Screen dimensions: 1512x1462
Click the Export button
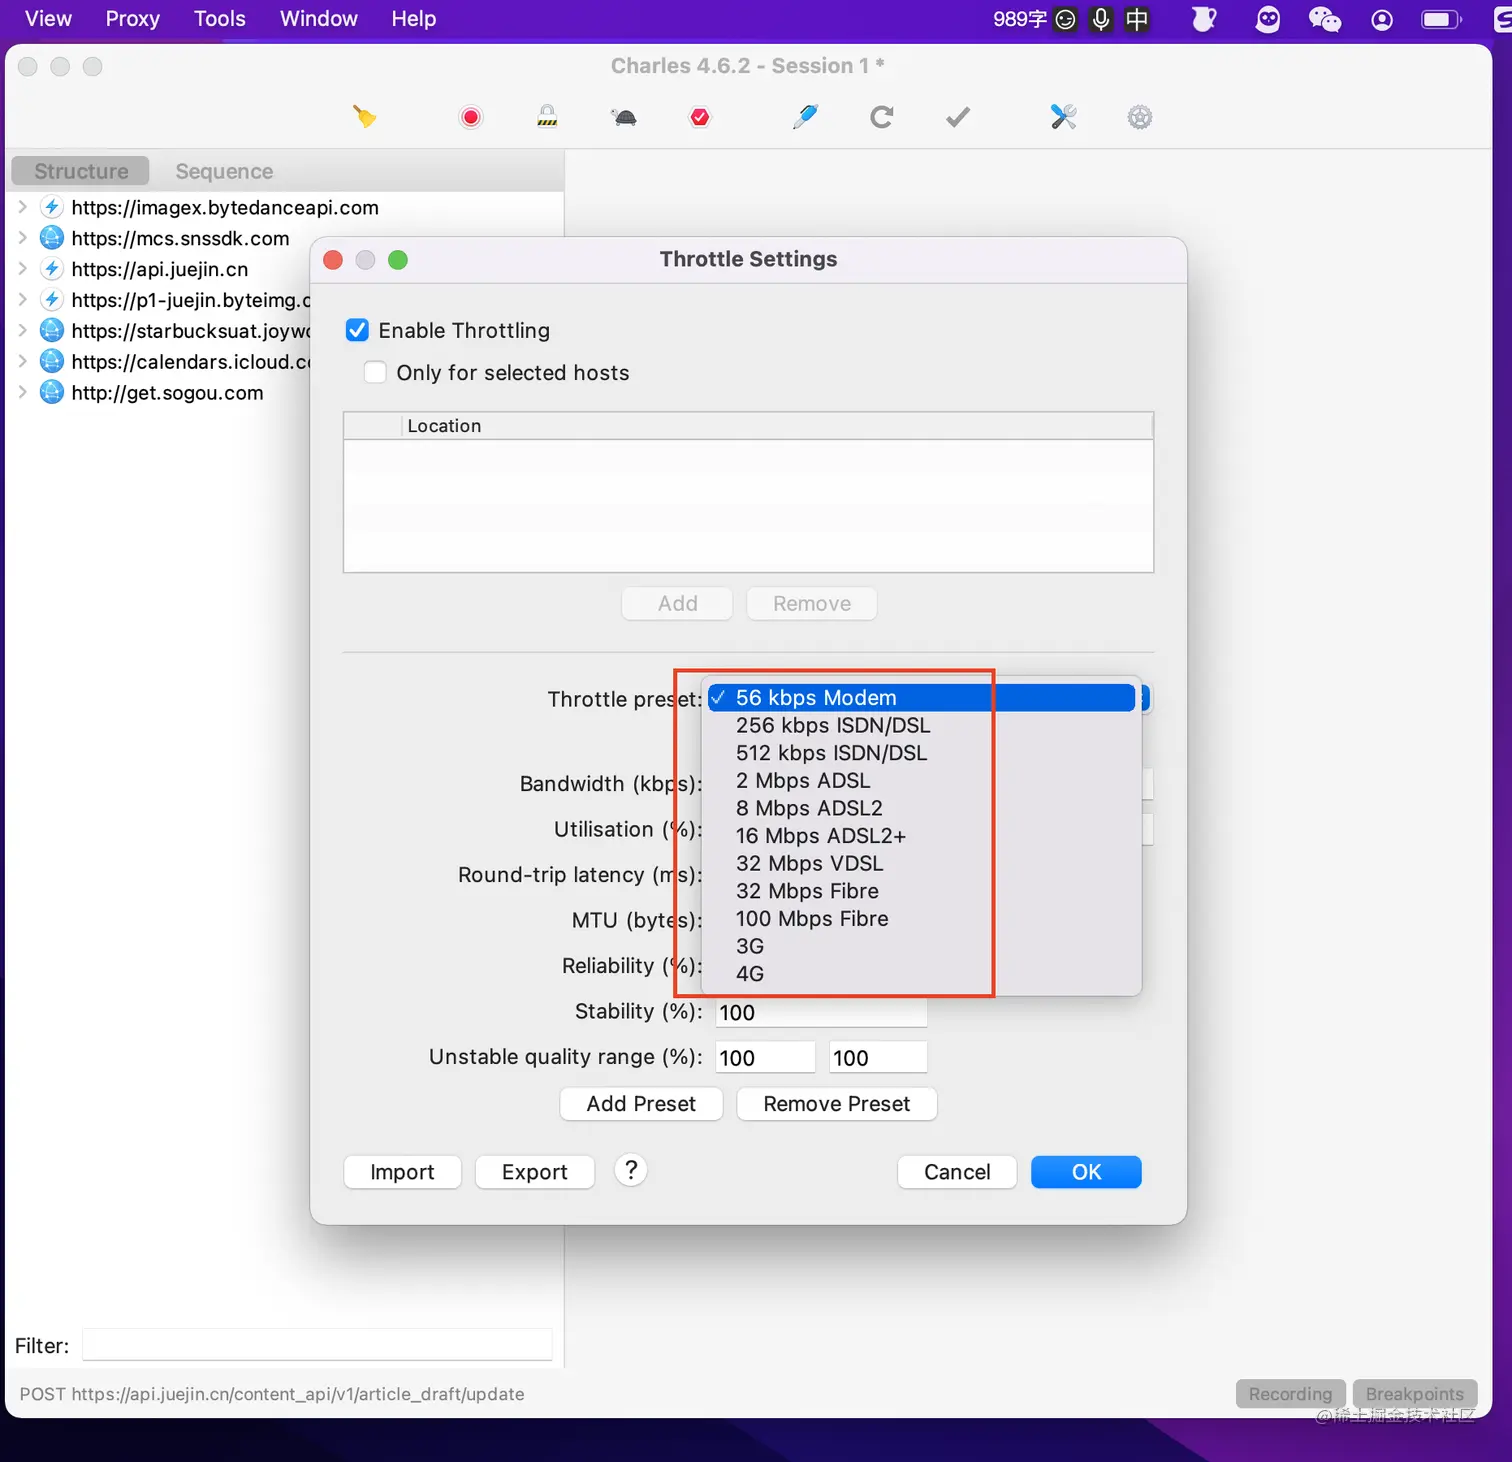tap(535, 1172)
